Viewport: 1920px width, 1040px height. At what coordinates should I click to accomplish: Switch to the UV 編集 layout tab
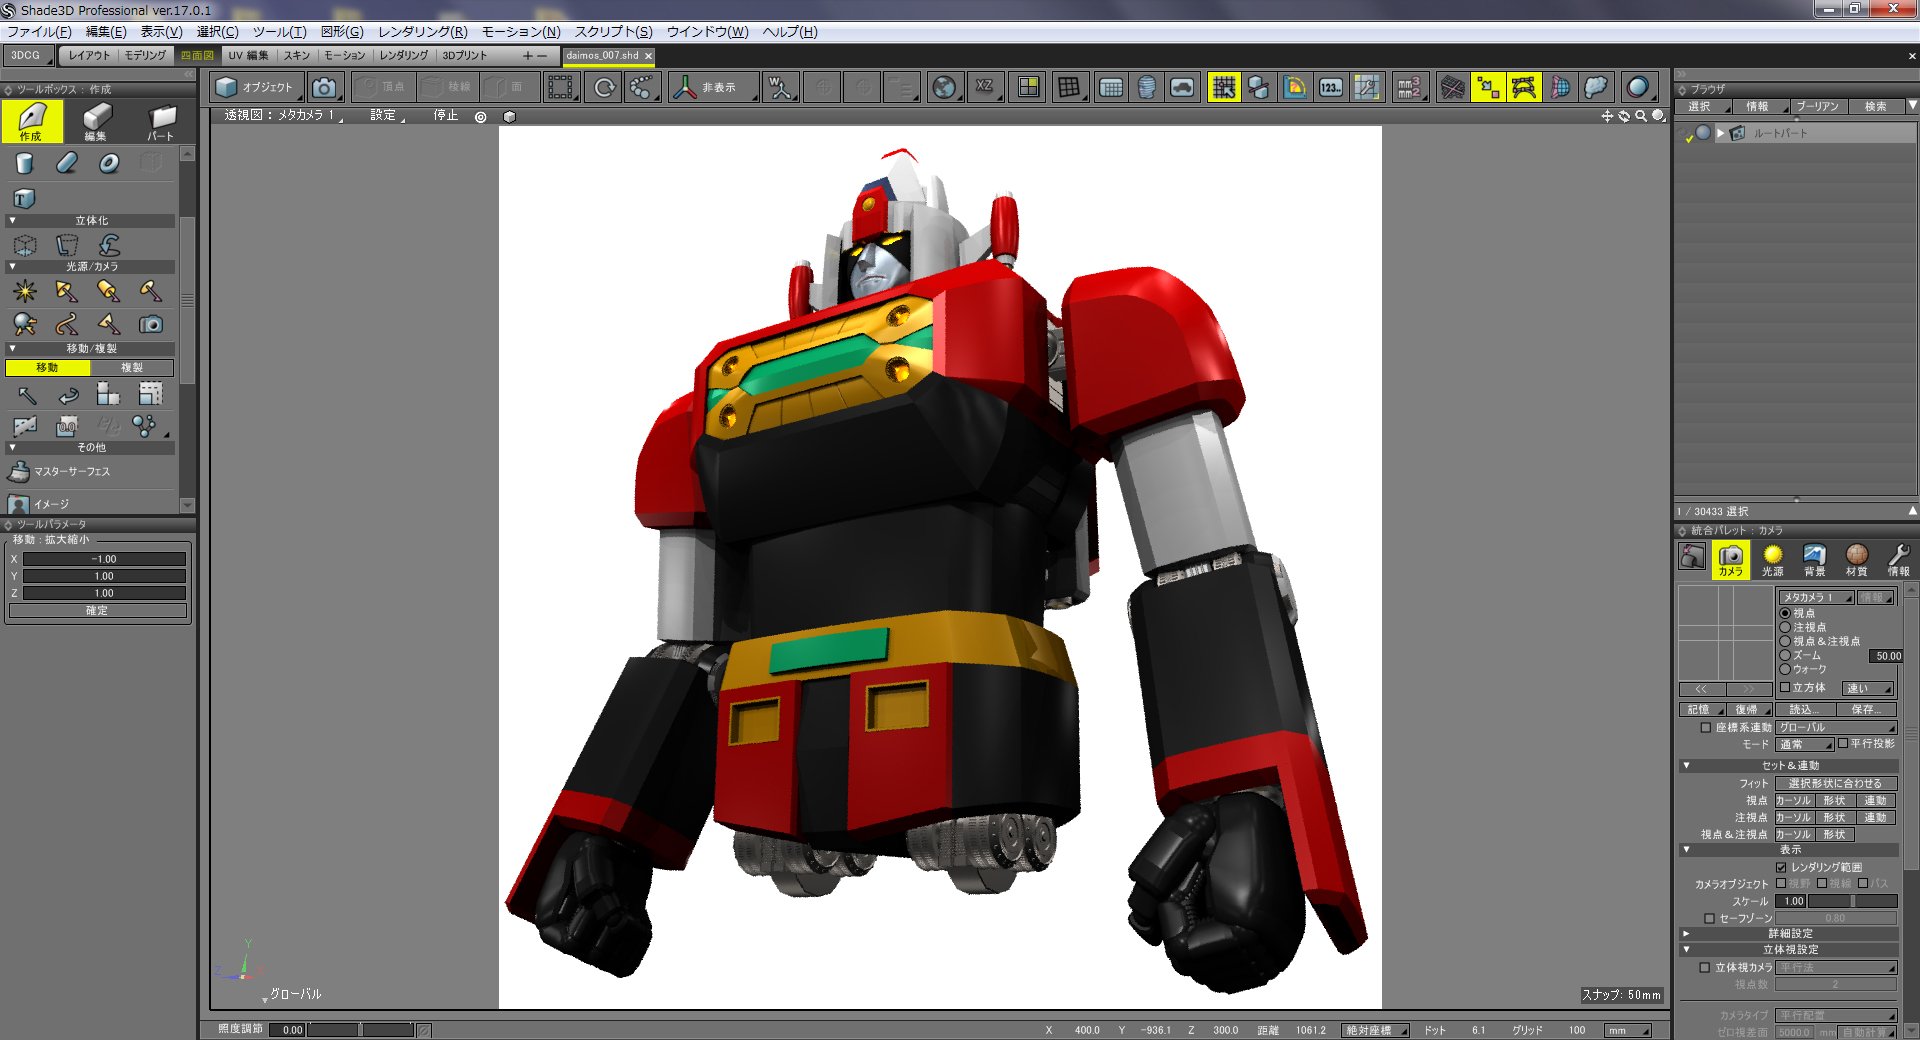click(248, 55)
